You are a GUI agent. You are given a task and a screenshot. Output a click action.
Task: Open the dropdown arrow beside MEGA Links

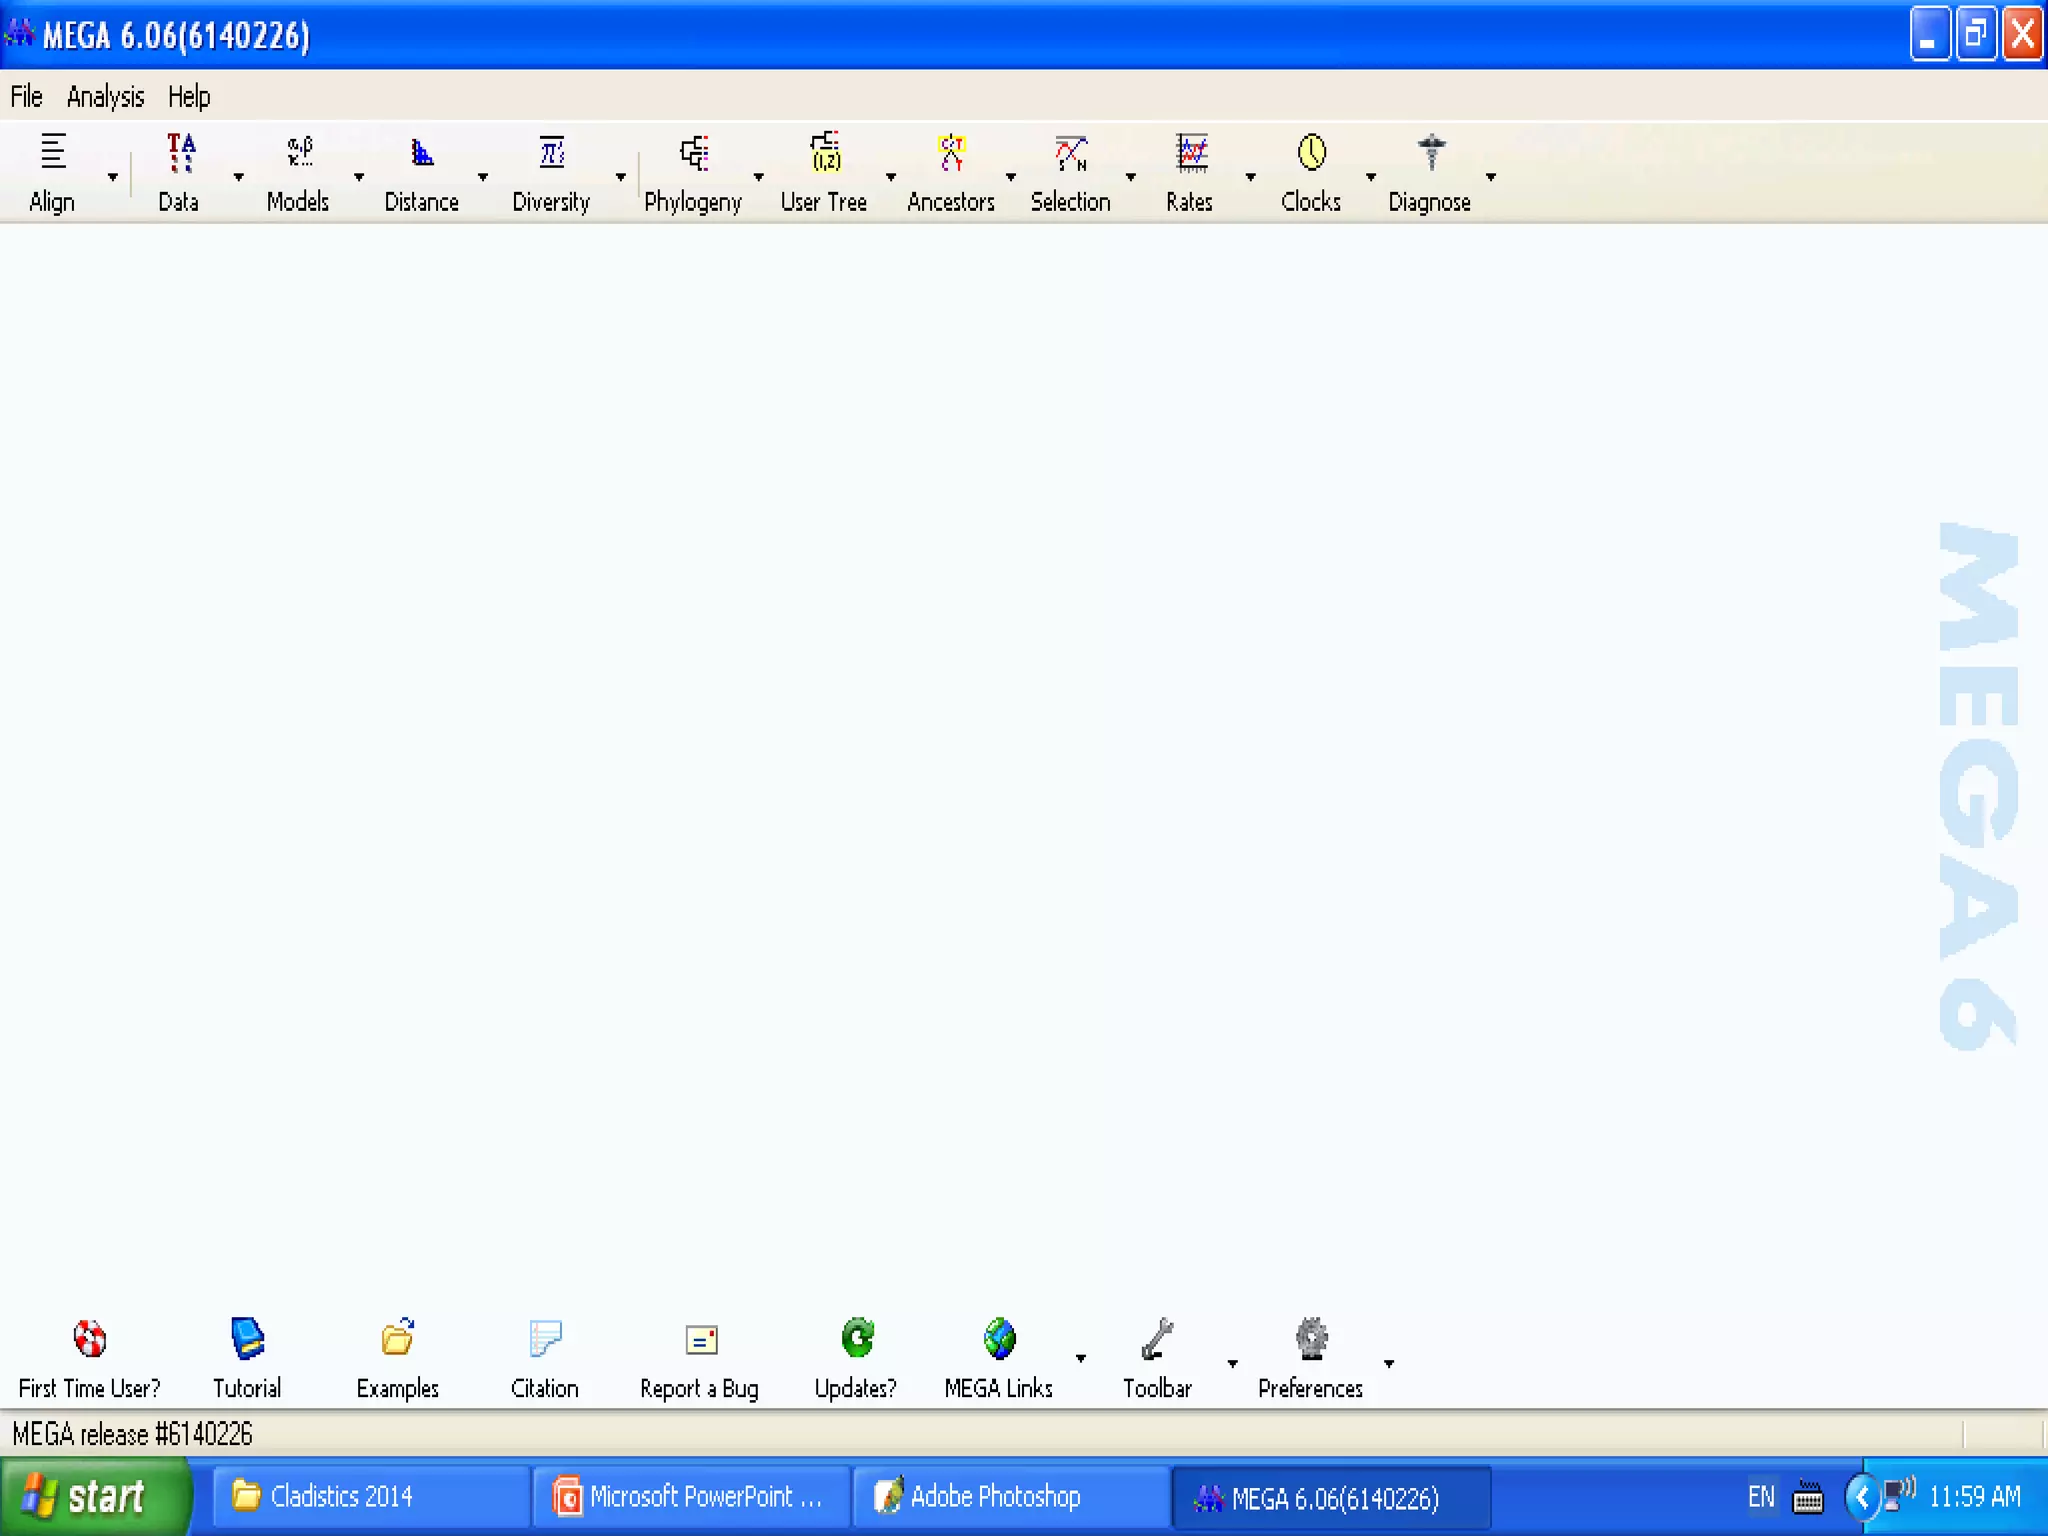[x=1081, y=1358]
